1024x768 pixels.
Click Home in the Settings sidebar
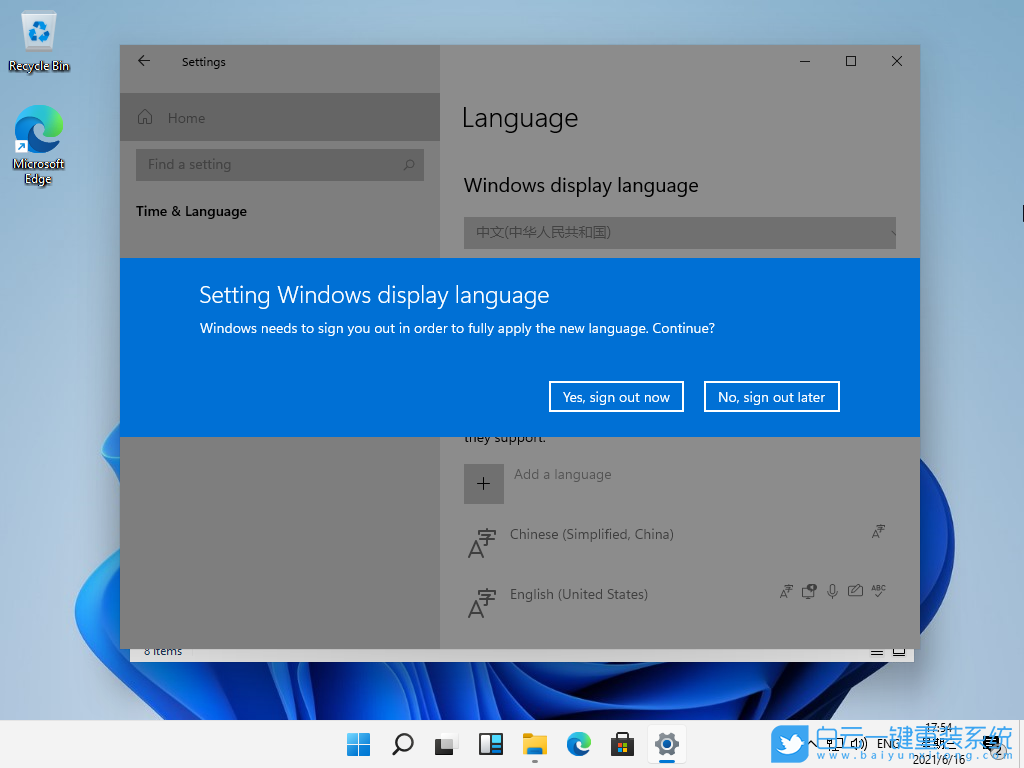point(186,117)
